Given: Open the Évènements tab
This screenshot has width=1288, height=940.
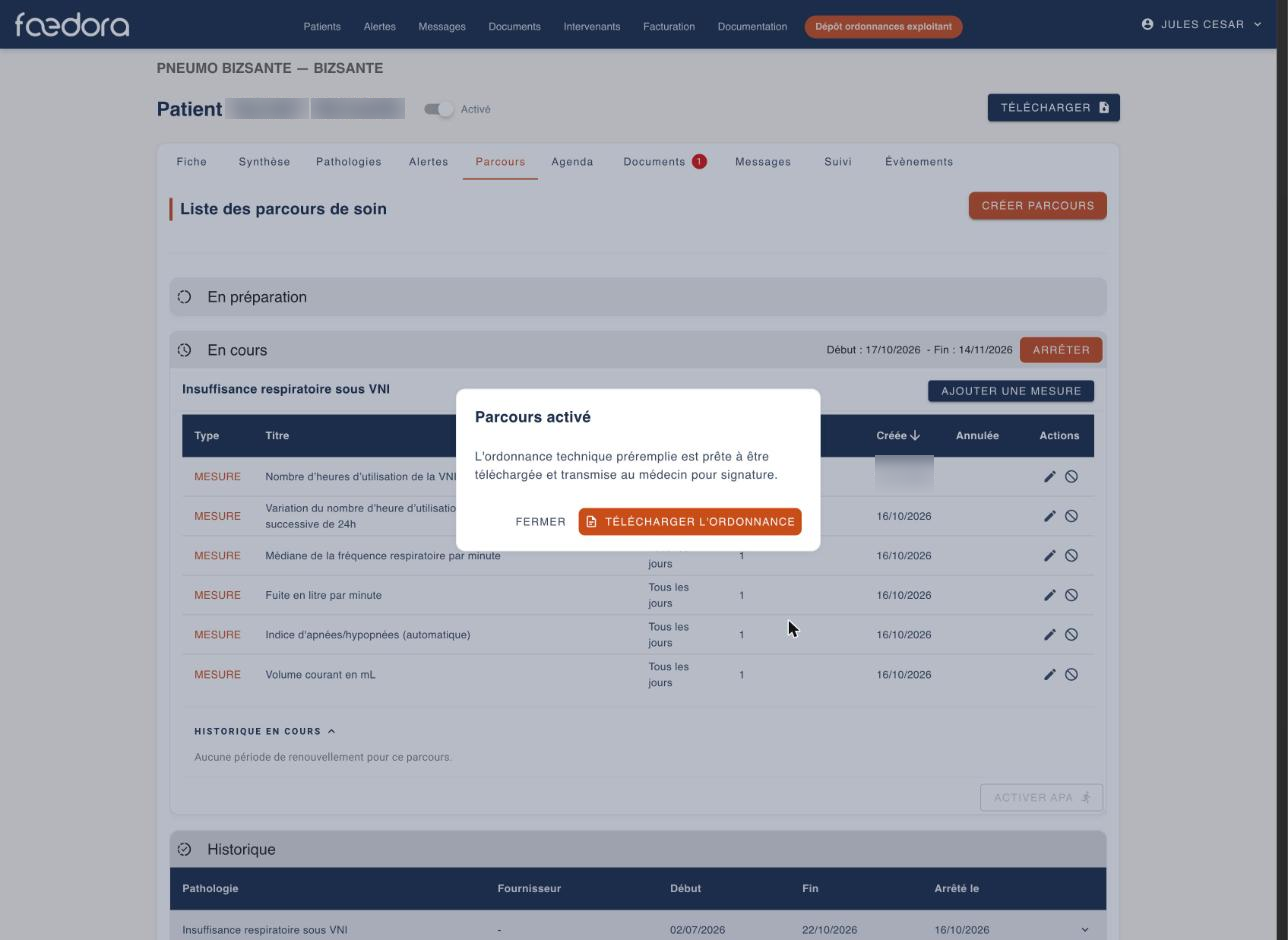Looking at the screenshot, I should pos(919,162).
